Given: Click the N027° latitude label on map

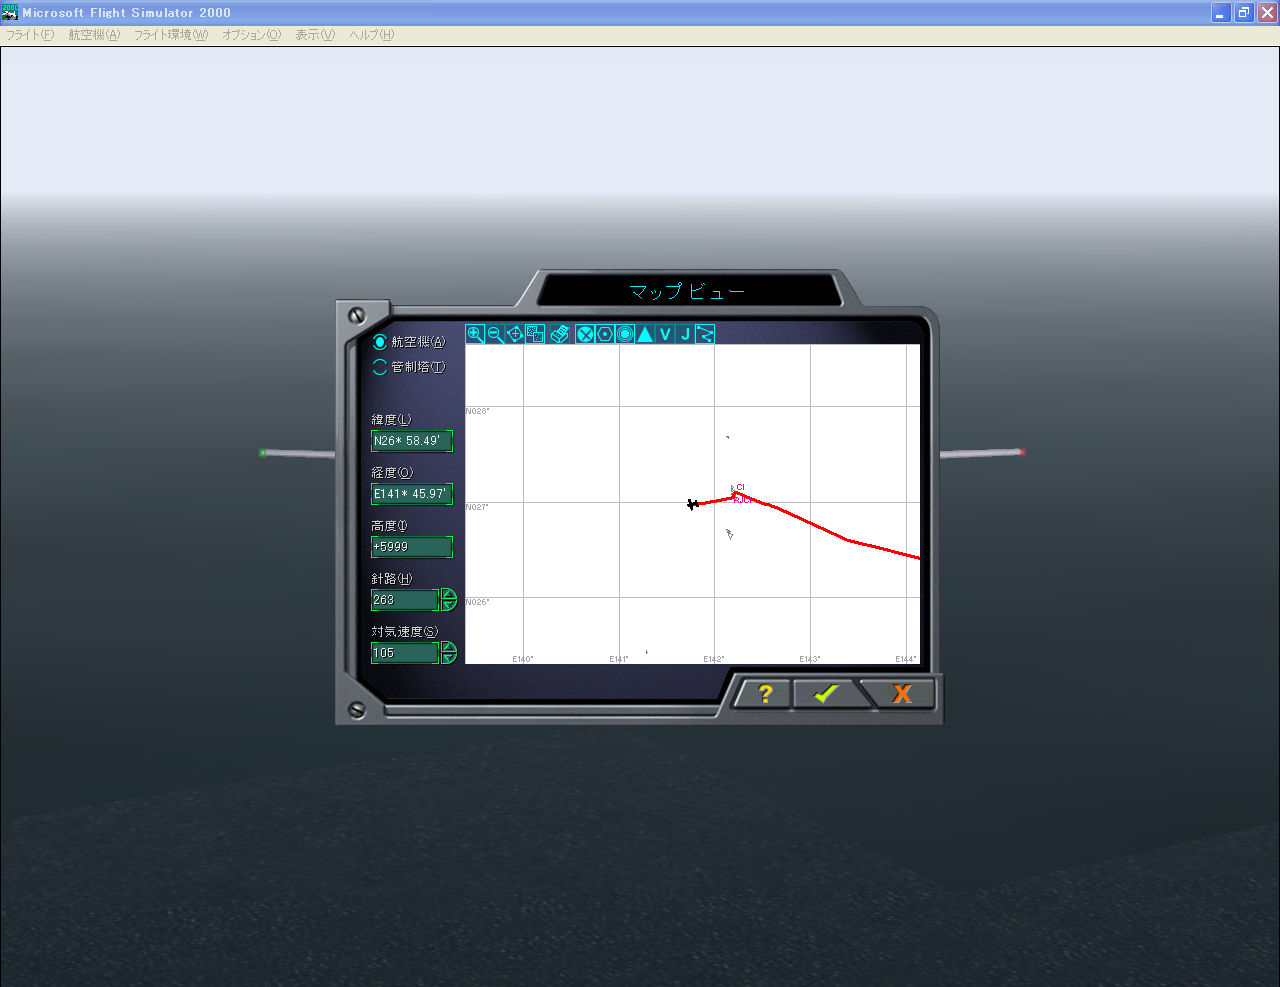Looking at the screenshot, I should [478, 507].
